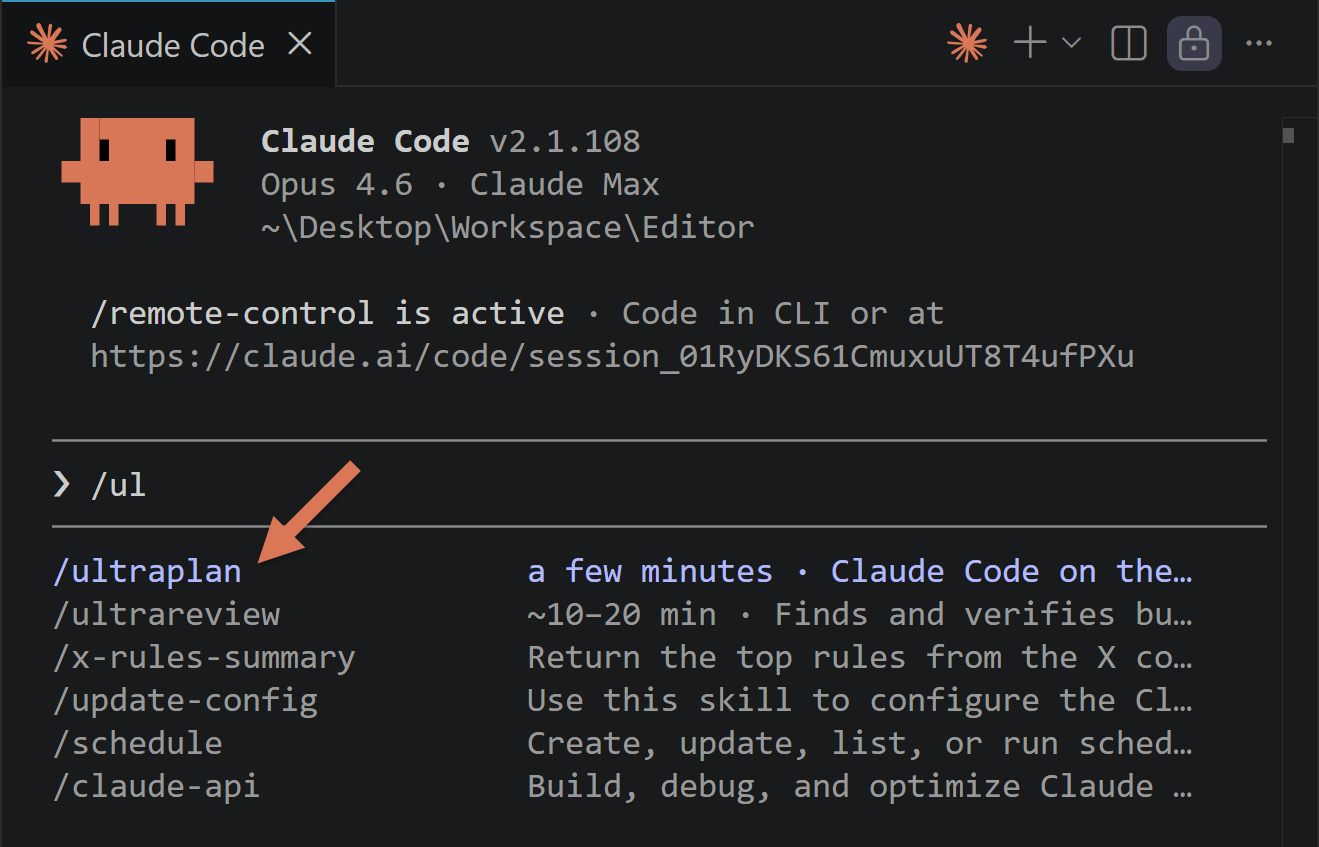The width and height of the screenshot is (1319, 847).
Task: Click the orange Claude Code mascot logo
Action: click(x=137, y=172)
